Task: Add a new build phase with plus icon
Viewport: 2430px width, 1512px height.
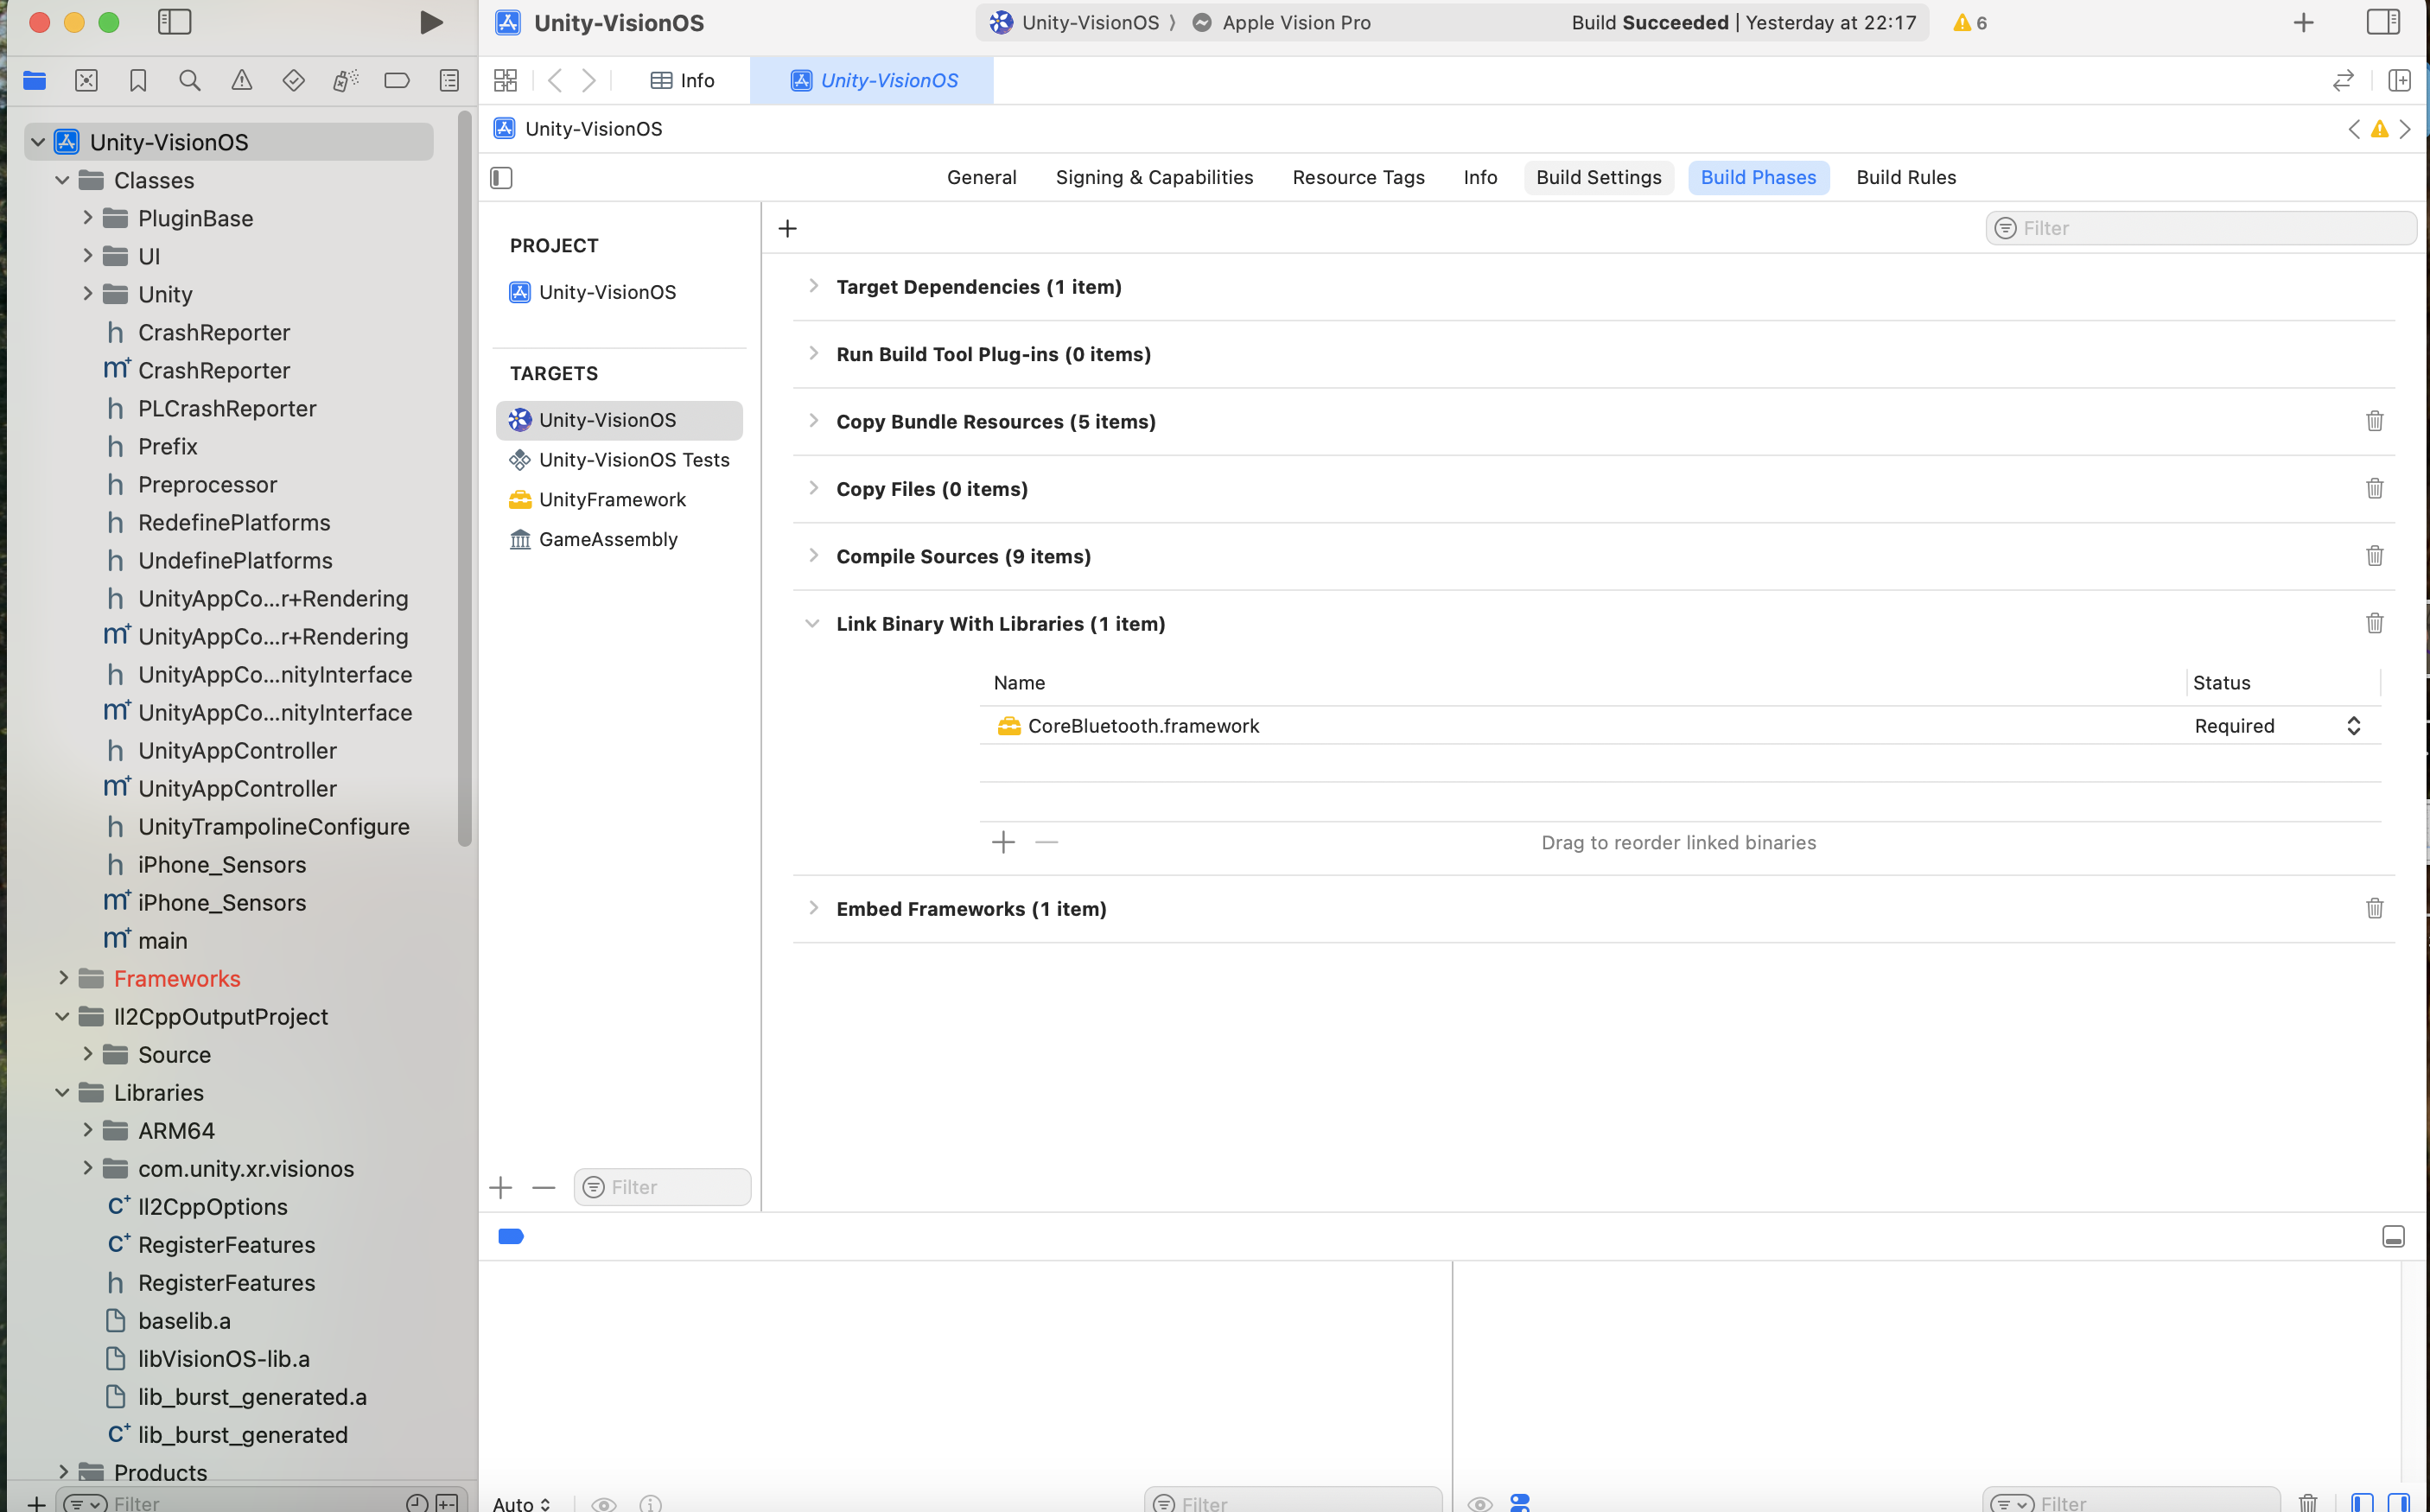Action: point(787,229)
